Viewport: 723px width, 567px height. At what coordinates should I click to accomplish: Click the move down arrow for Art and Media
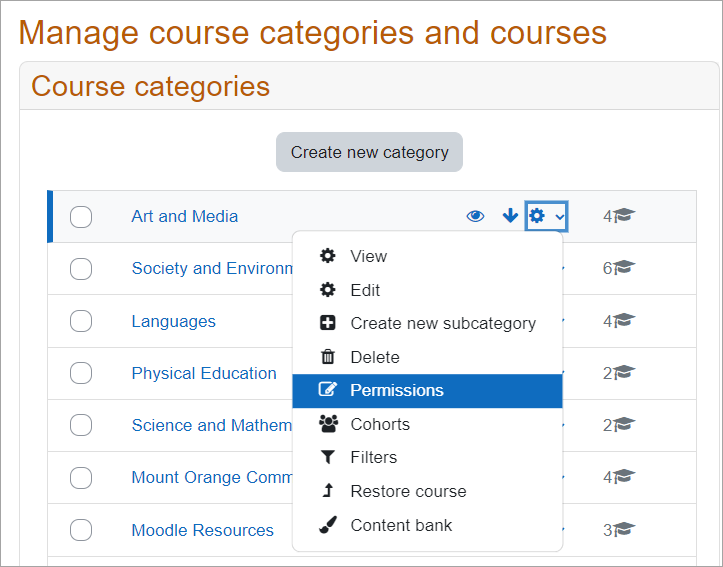510,216
